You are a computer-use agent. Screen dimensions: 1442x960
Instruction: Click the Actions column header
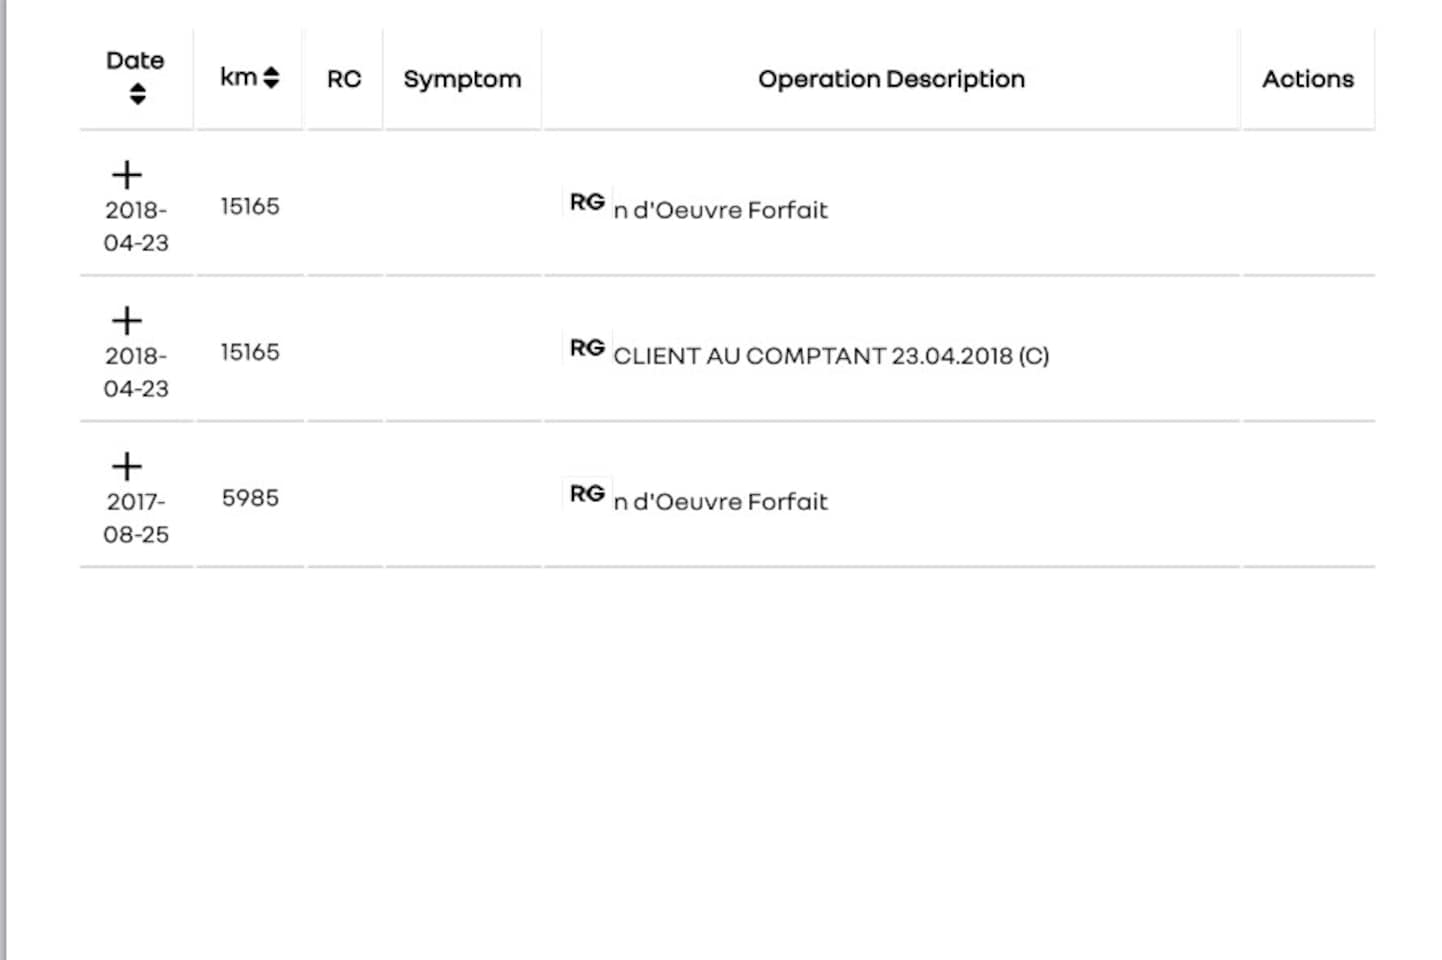point(1308,79)
